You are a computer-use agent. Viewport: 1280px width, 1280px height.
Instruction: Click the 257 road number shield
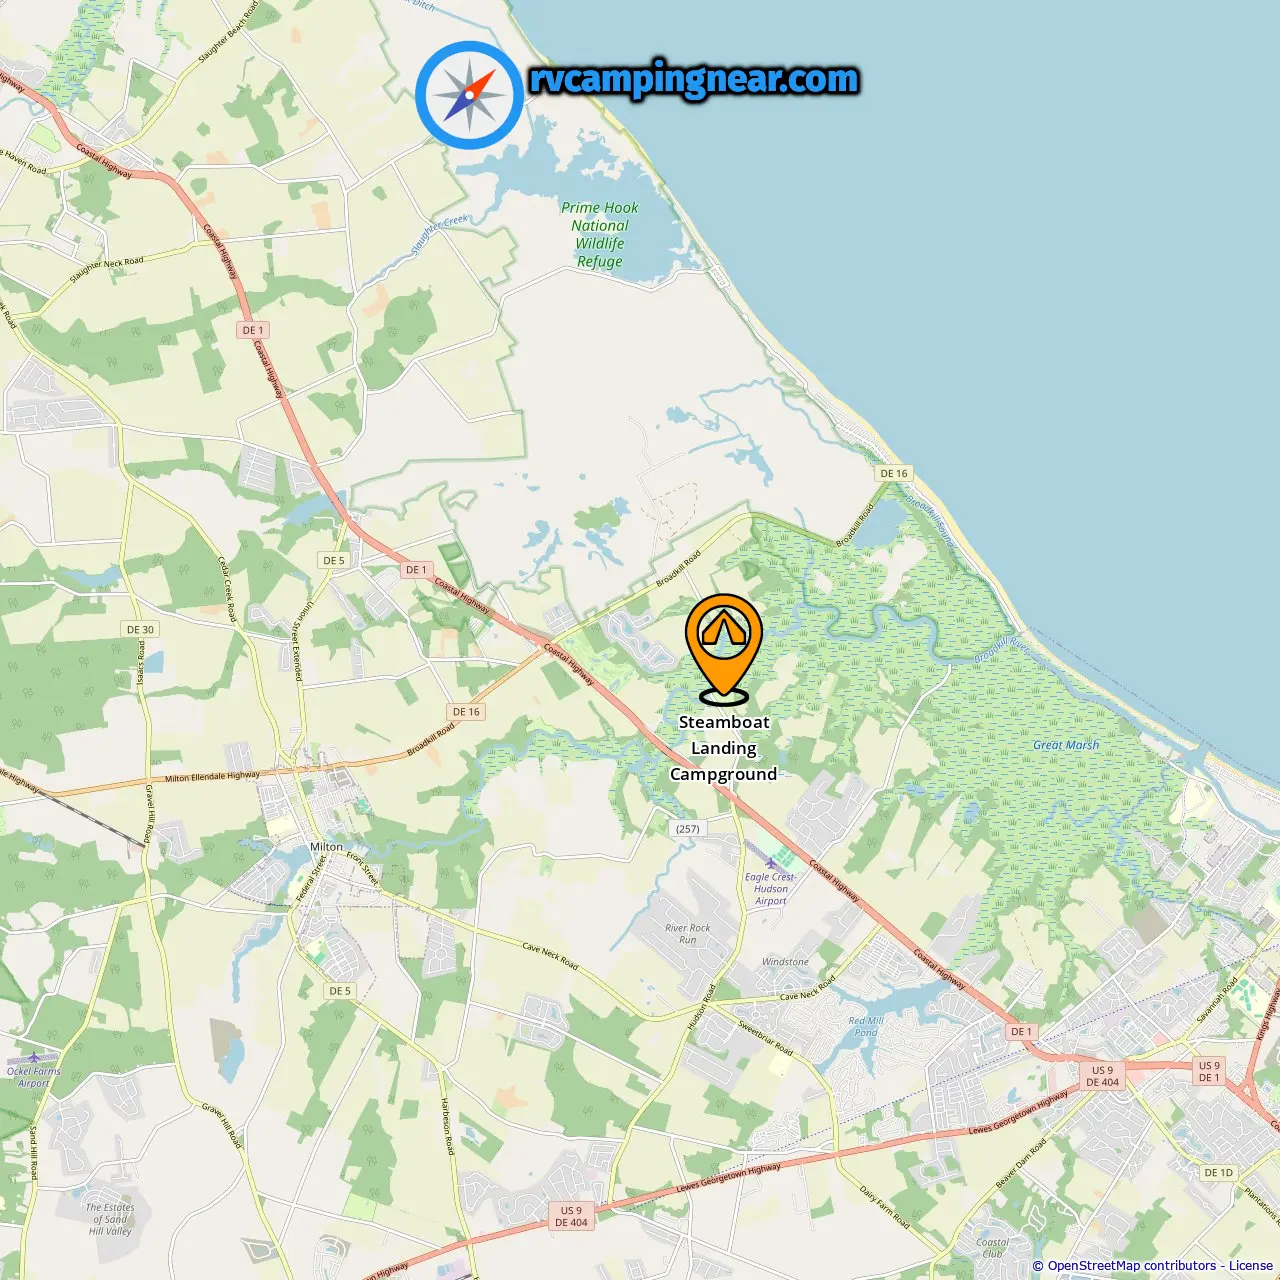688,828
